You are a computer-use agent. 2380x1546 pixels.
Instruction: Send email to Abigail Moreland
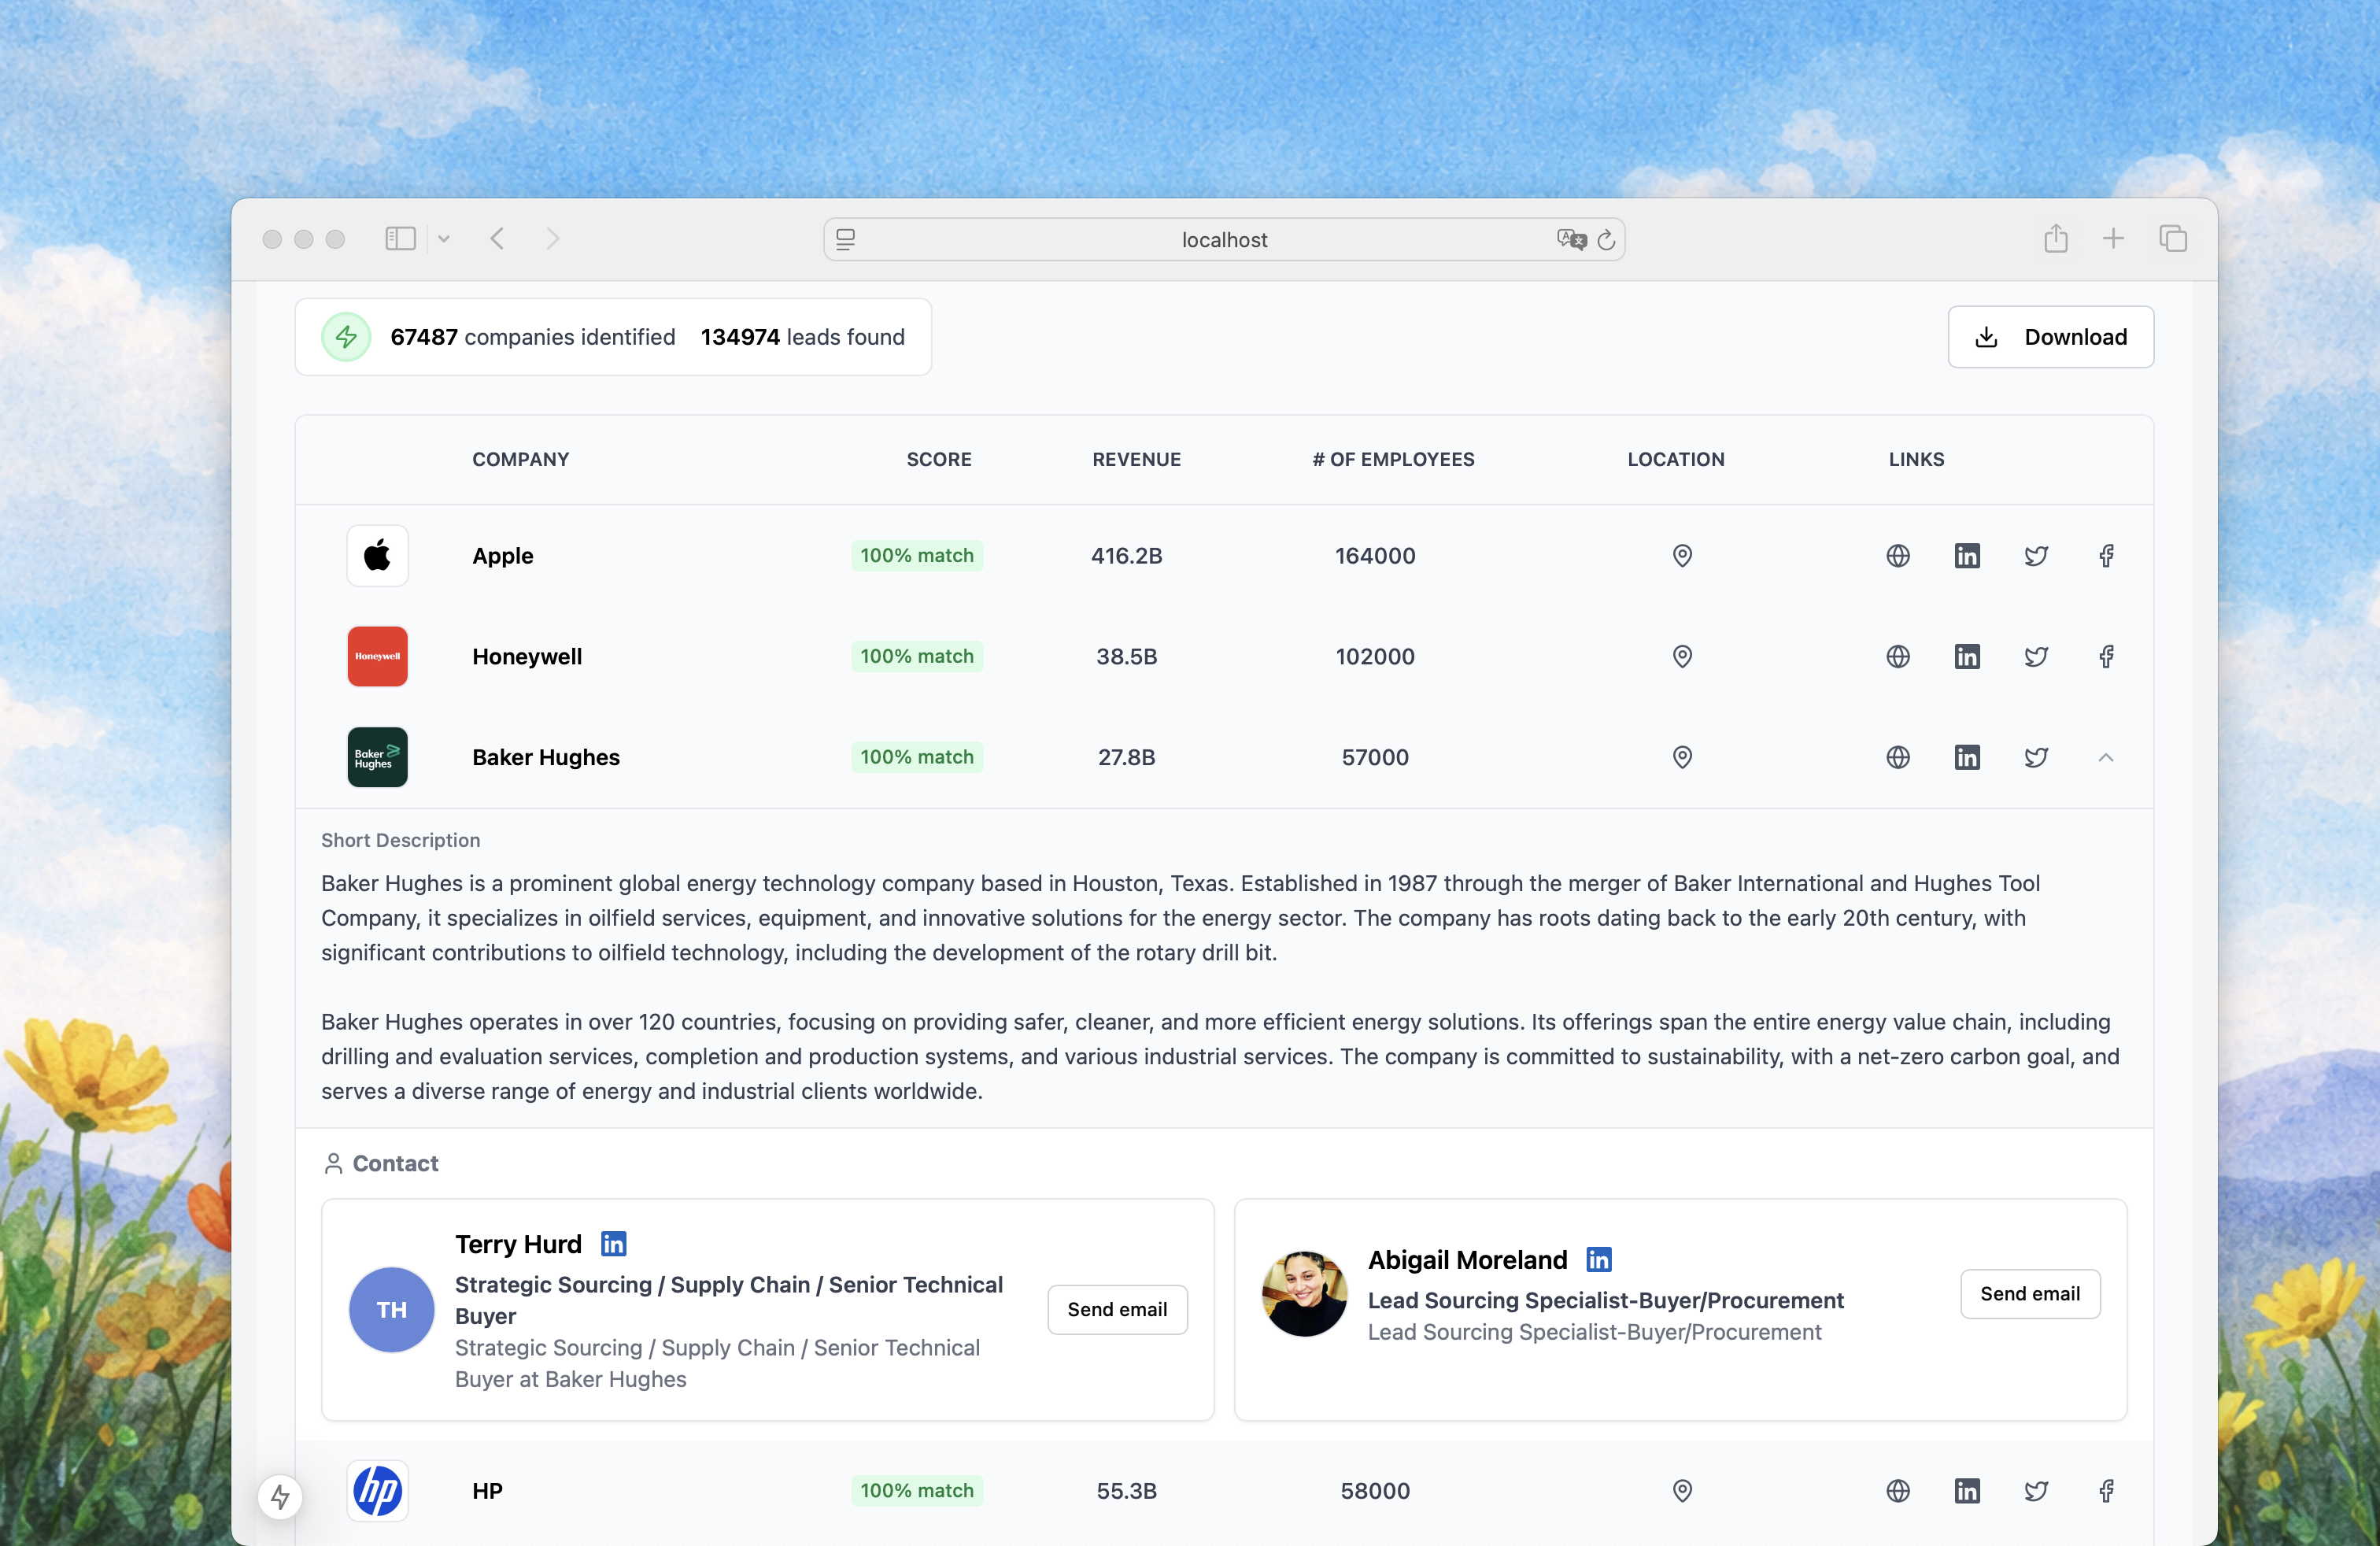pos(2029,1294)
